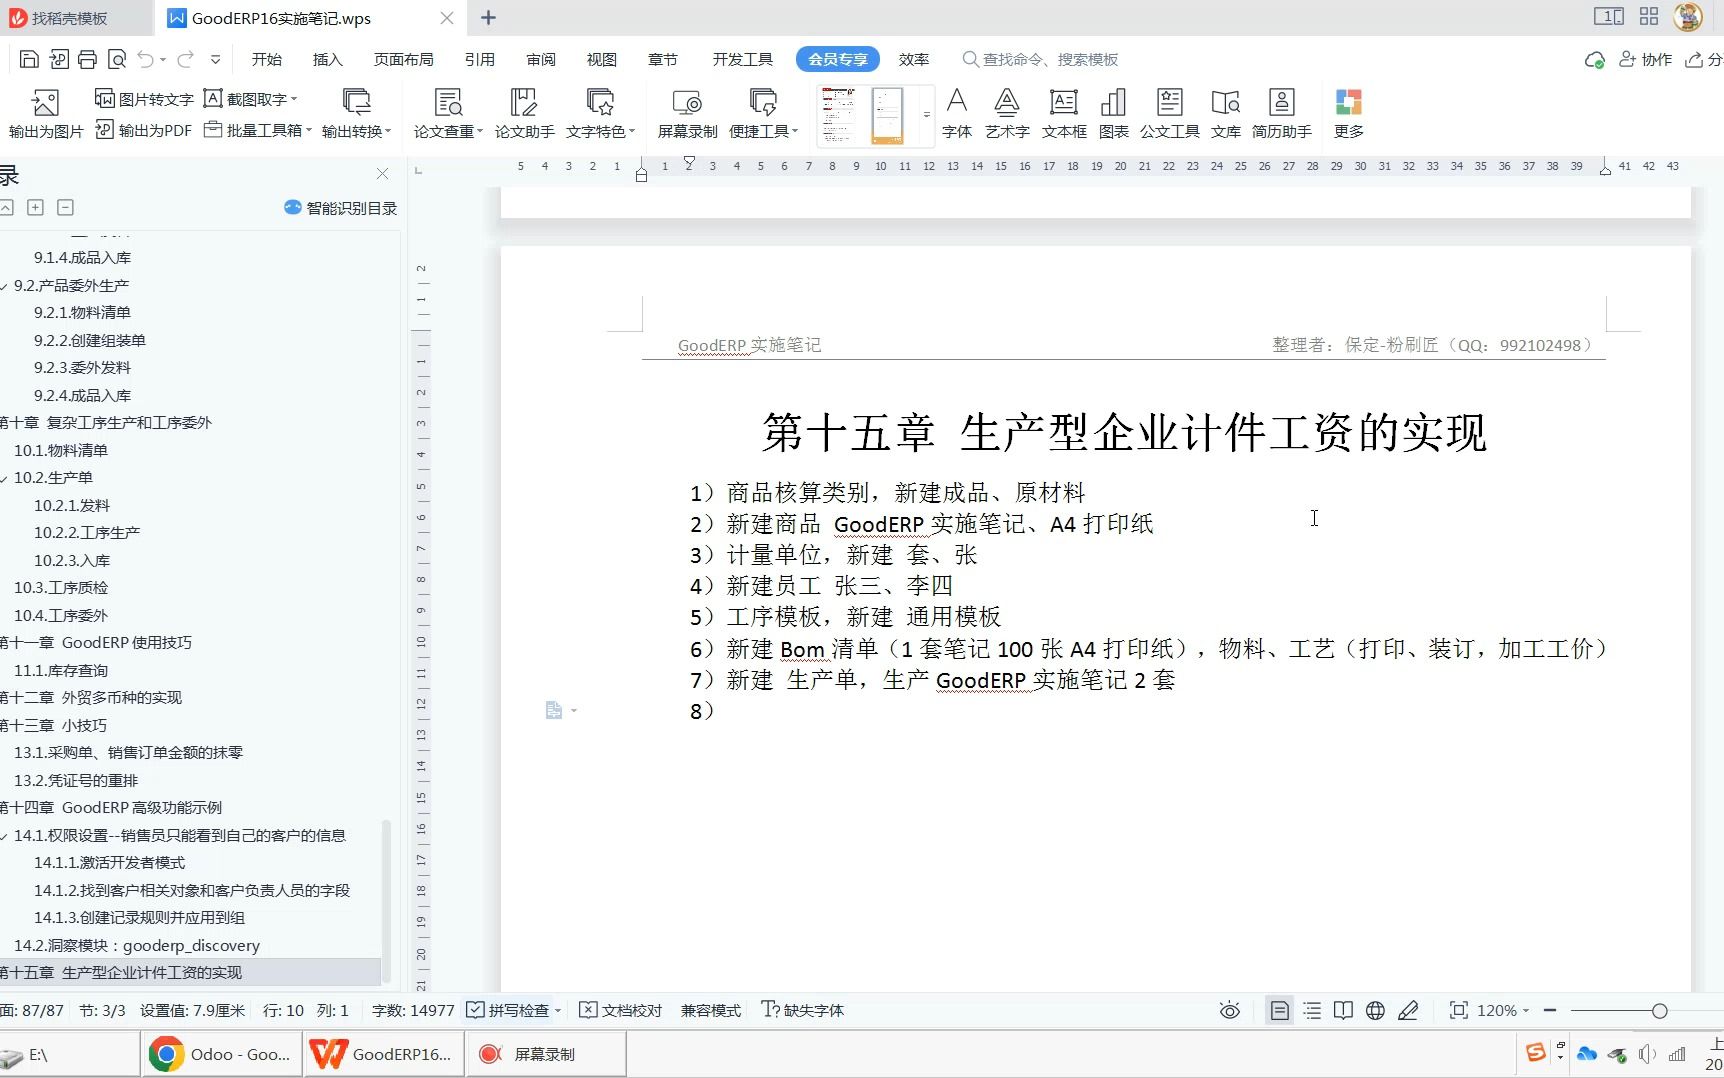
Task: Click the Redo arrow
Action: (x=185, y=59)
